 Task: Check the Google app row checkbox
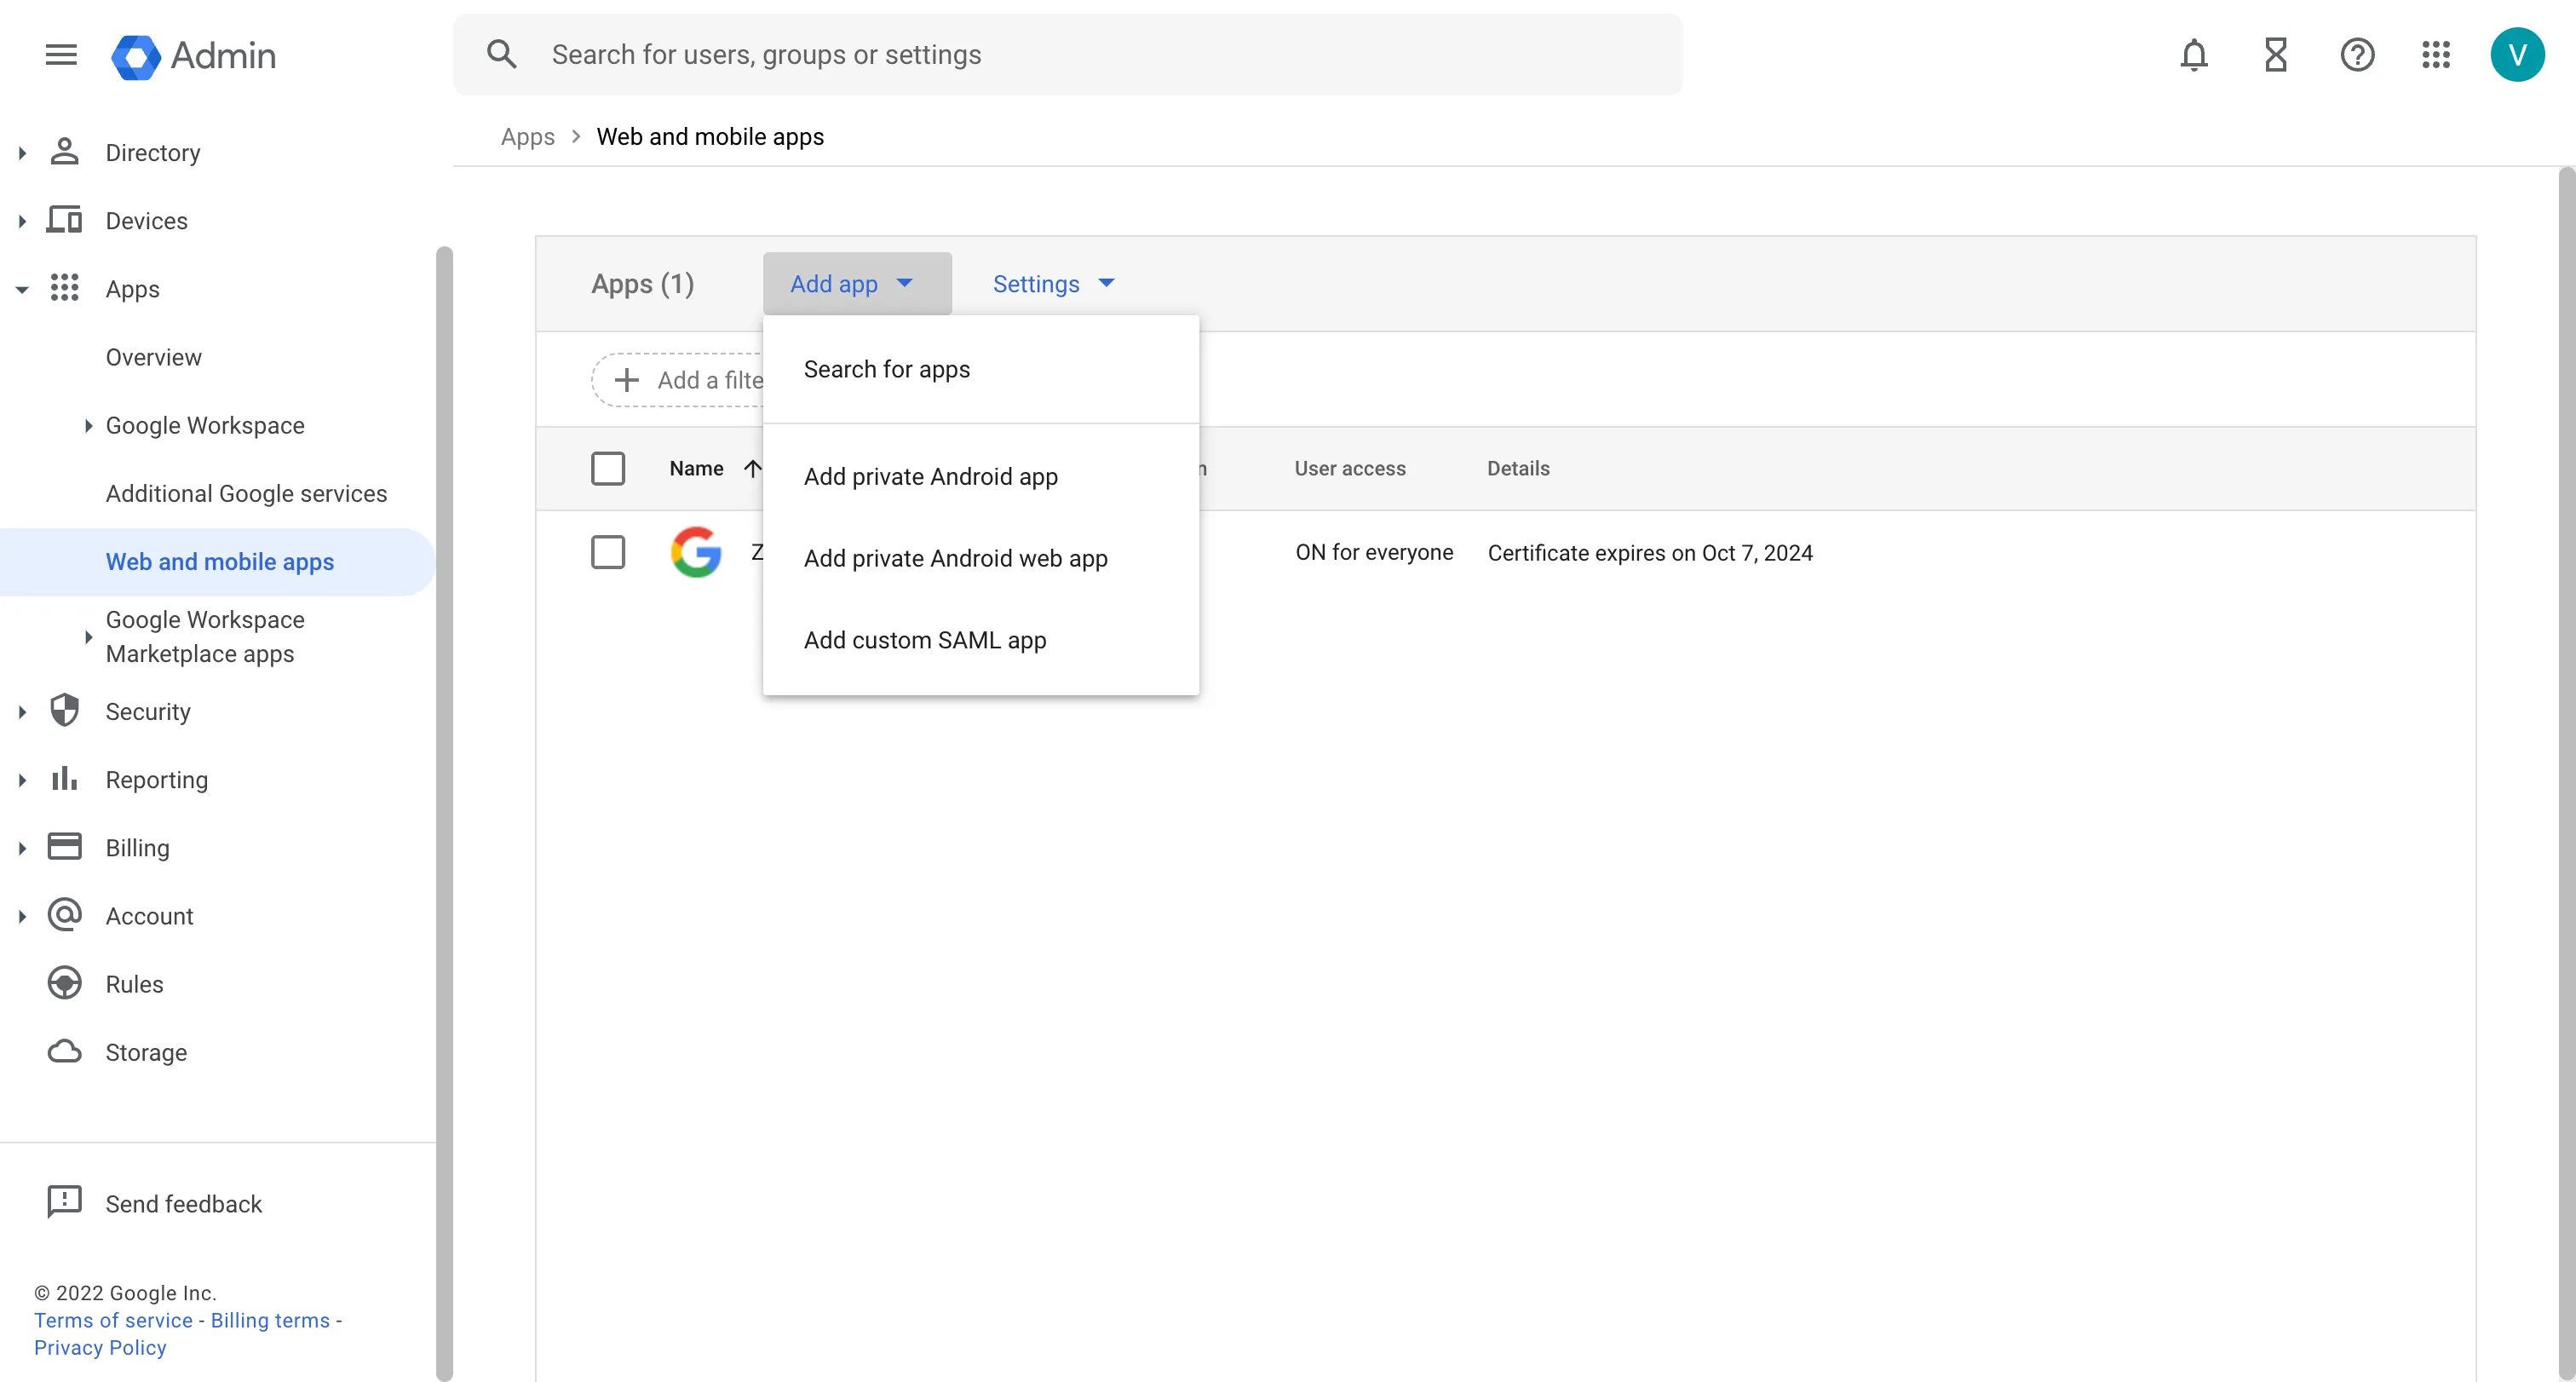click(607, 552)
